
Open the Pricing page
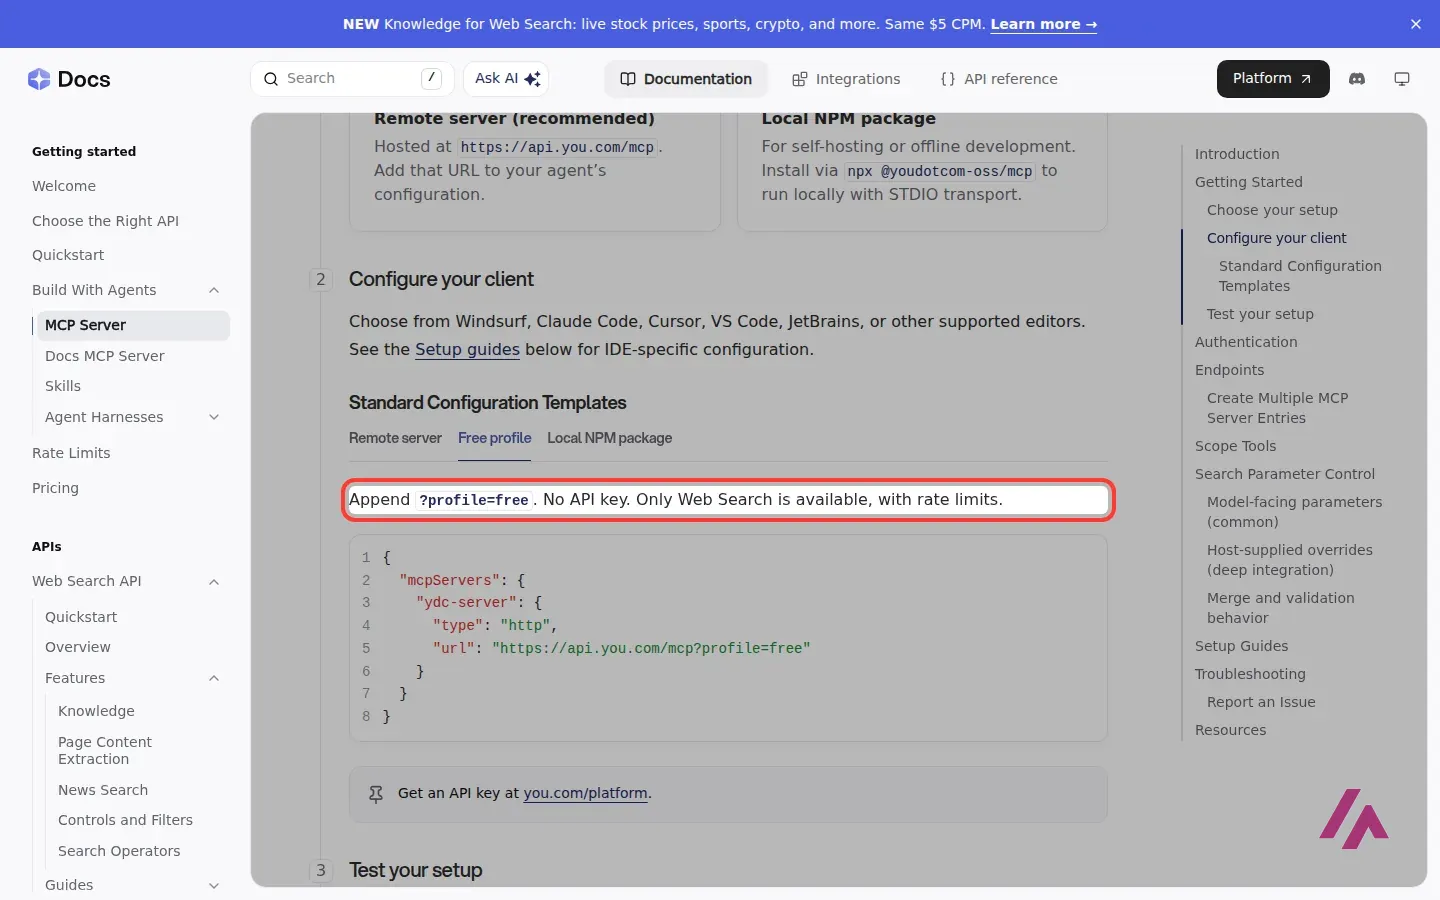click(55, 488)
